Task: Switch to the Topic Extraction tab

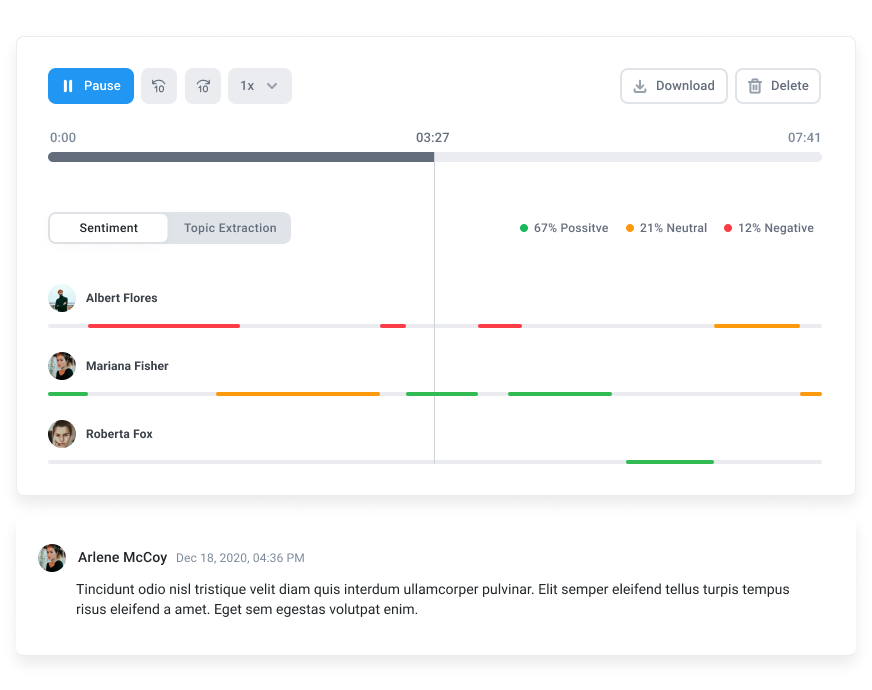Action: pos(230,228)
